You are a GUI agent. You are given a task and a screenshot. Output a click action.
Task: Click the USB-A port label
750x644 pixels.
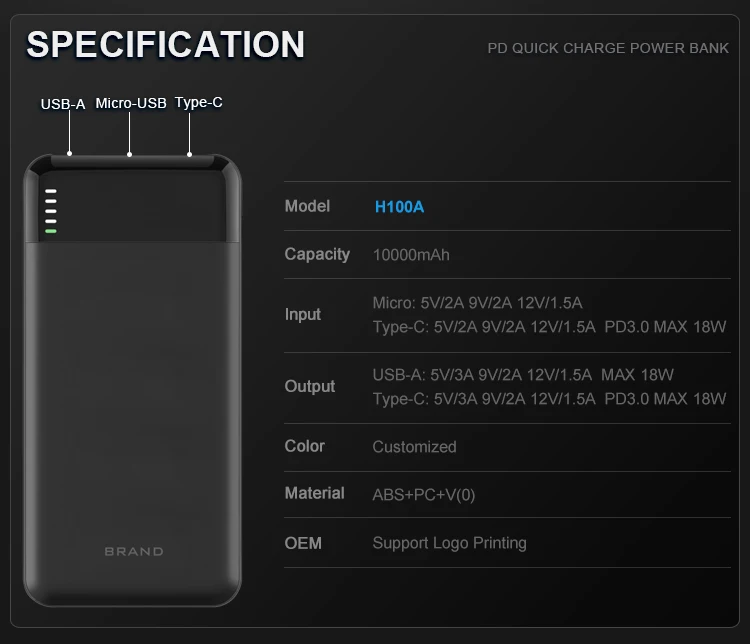pos(62,103)
